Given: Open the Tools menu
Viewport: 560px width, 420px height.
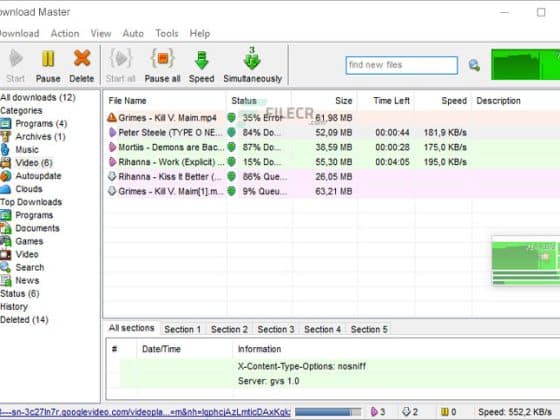Looking at the screenshot, I should (166, 34).
